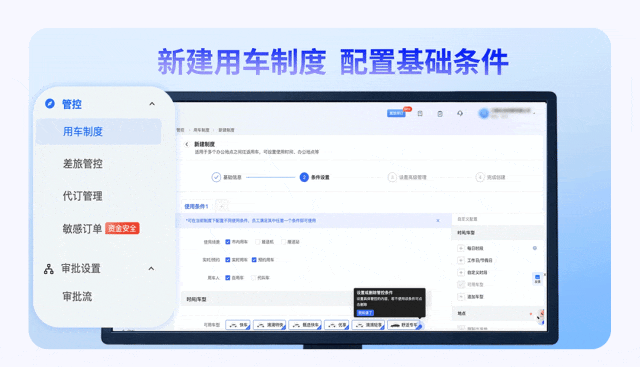The image size is (640, 367).
Task: Select the second car type chip
Action: pyautogui.click(x=269, y=325)
